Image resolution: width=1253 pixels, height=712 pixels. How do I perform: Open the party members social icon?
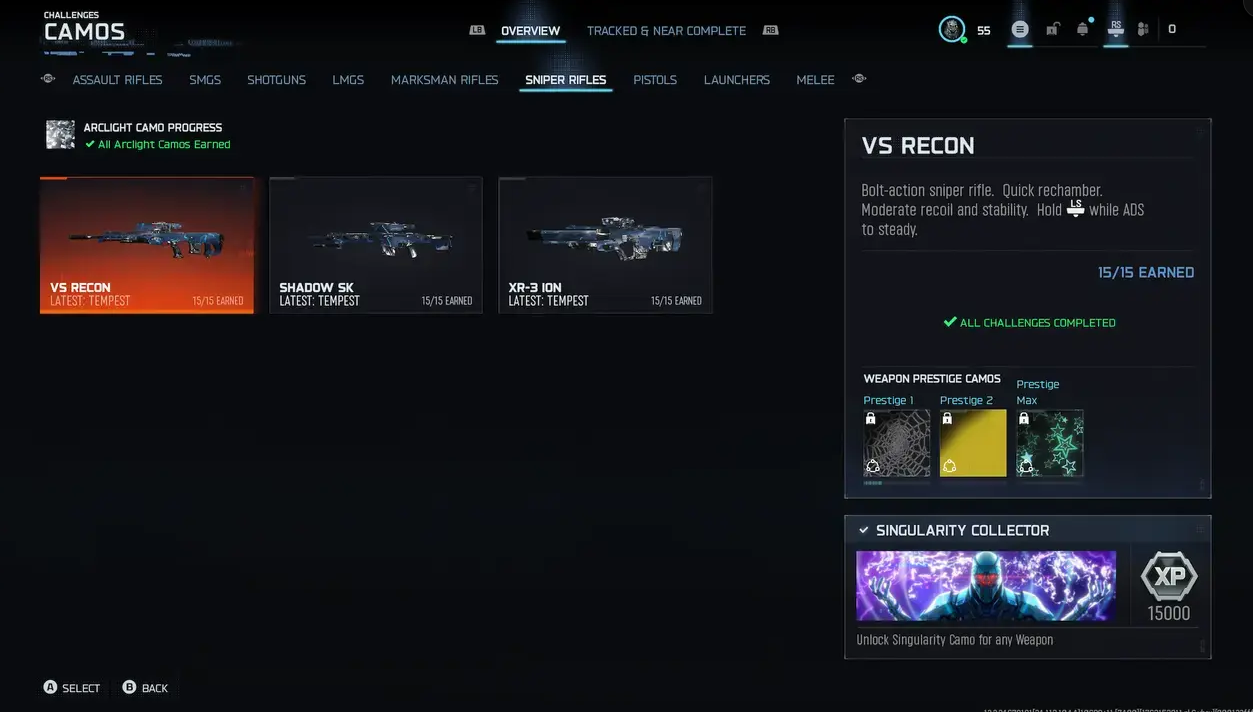(1143, 30)
